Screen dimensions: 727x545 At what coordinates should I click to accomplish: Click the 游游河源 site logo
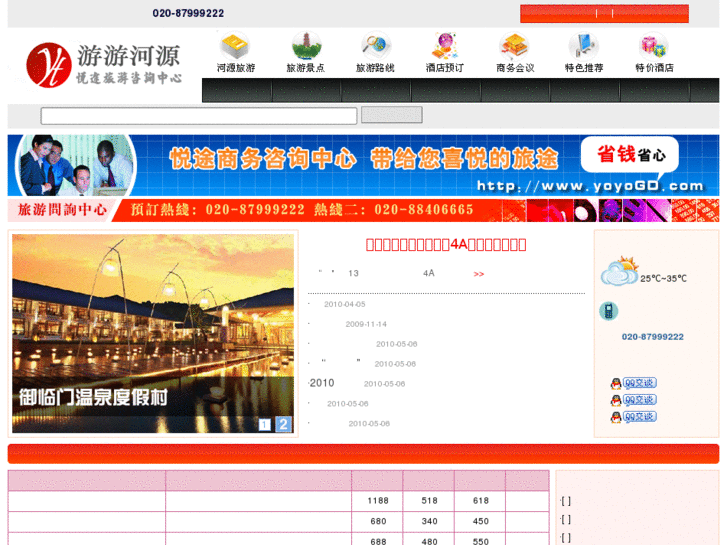[104, 64]
